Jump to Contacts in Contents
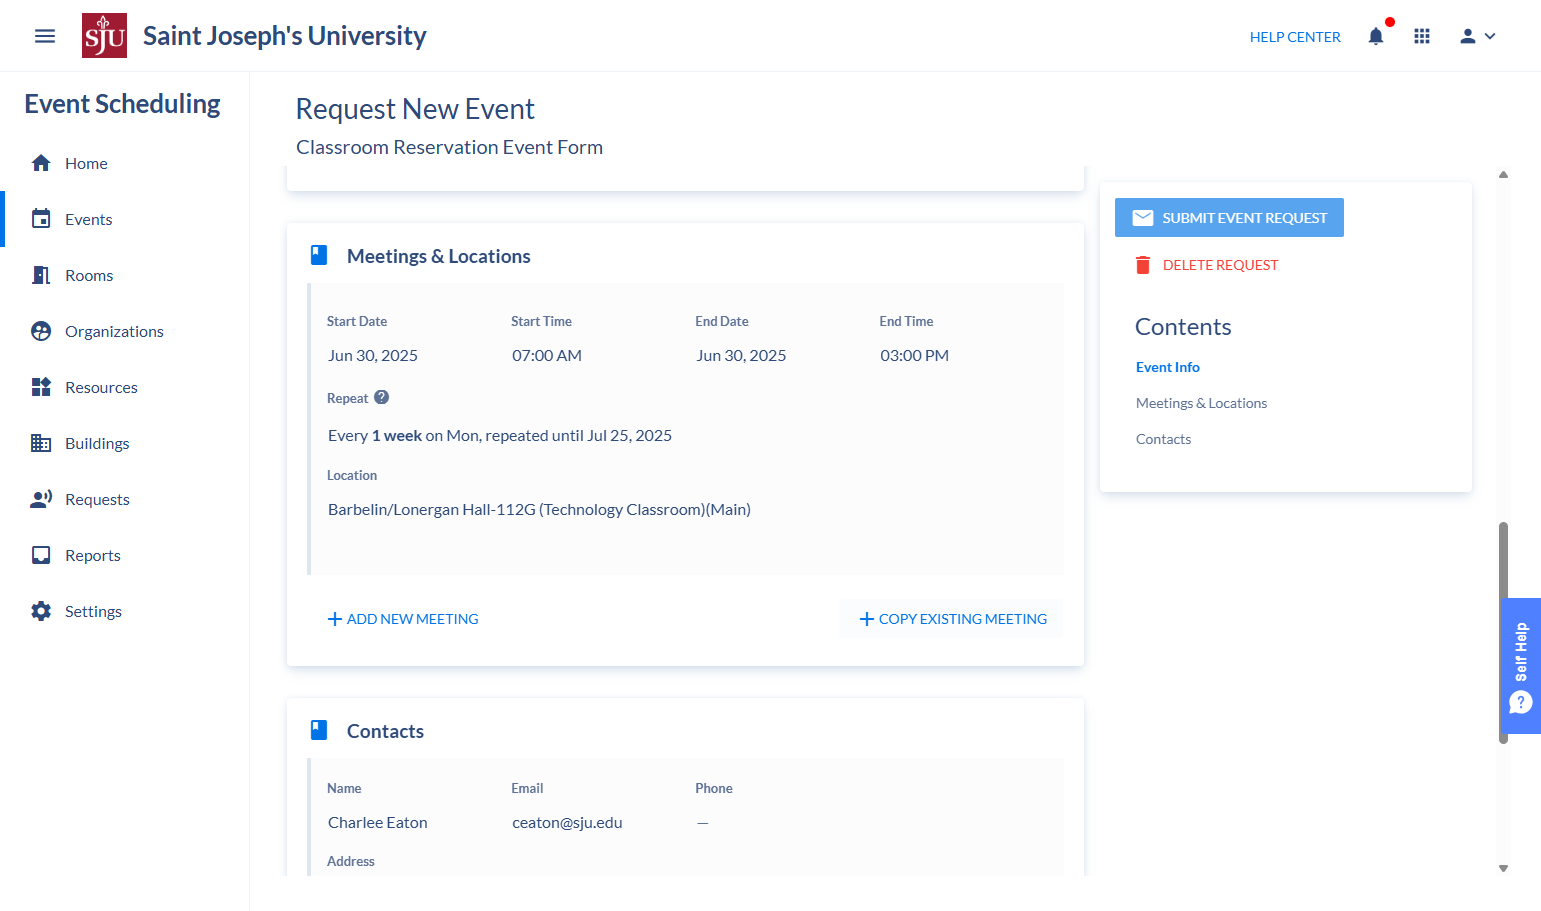Viewport: 1541px width, 911px height. (x=1163, y=439)
